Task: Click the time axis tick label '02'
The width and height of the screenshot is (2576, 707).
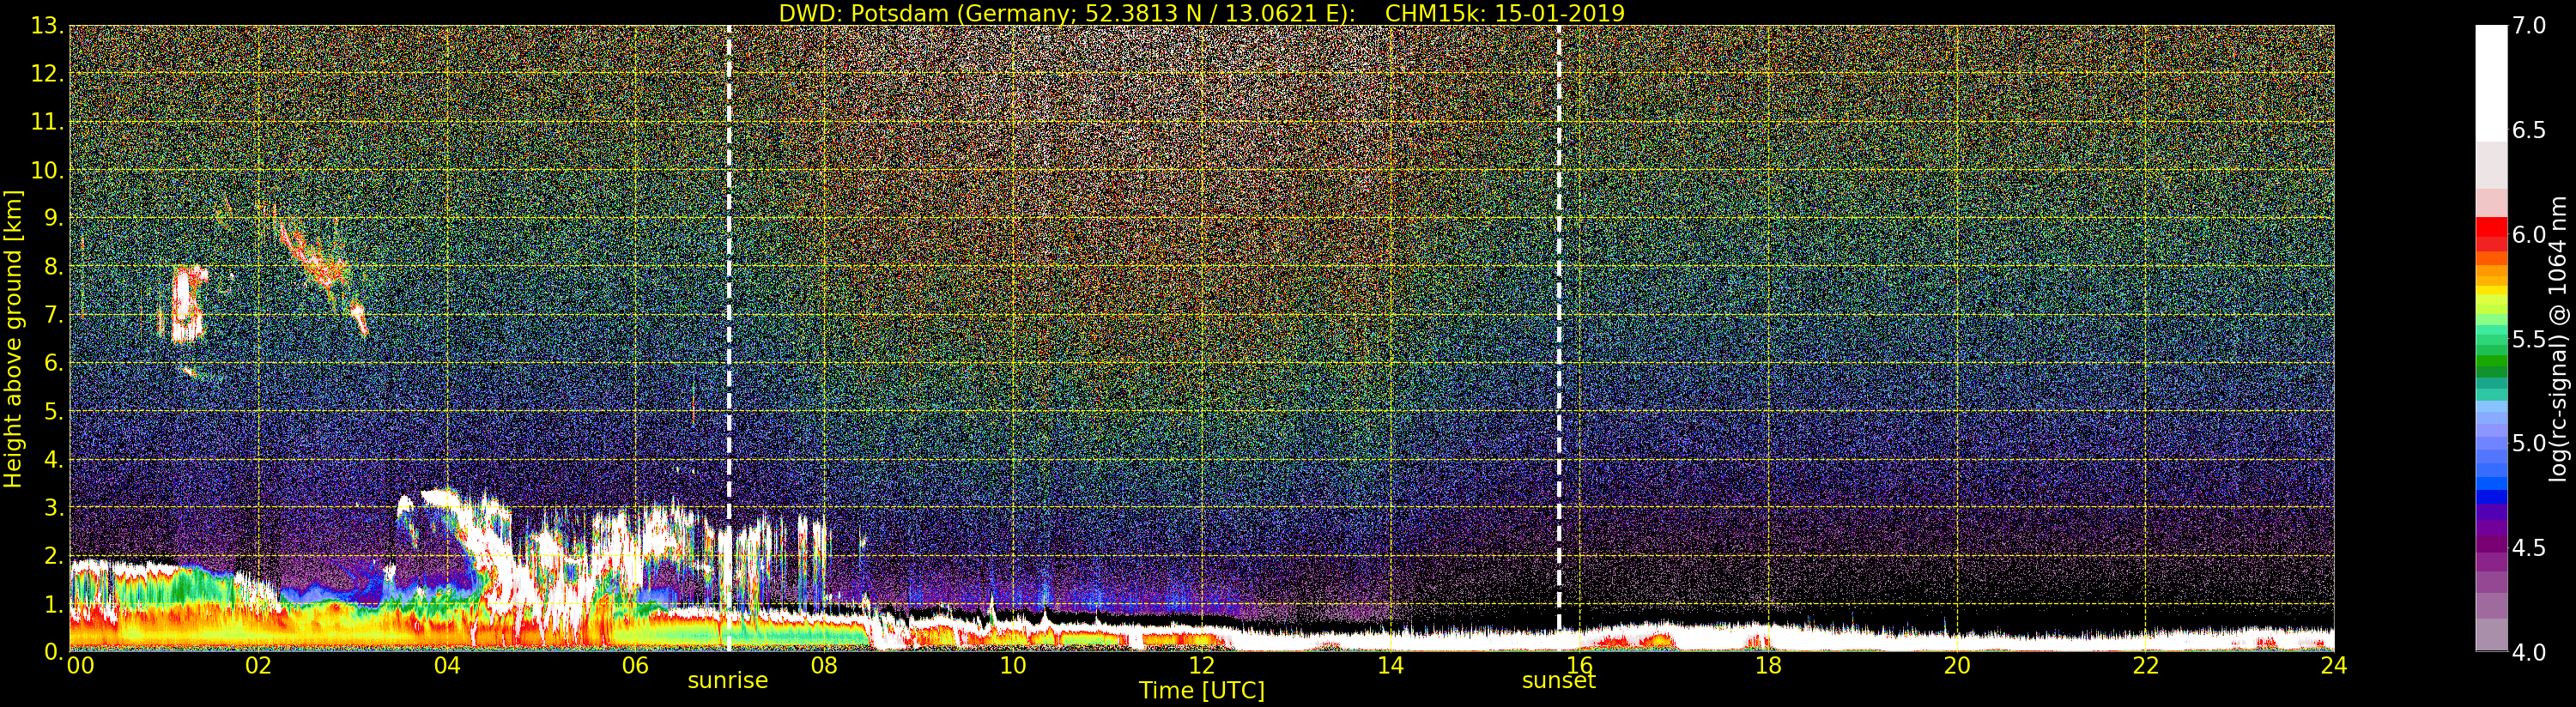Action: (x=258, y=665)
